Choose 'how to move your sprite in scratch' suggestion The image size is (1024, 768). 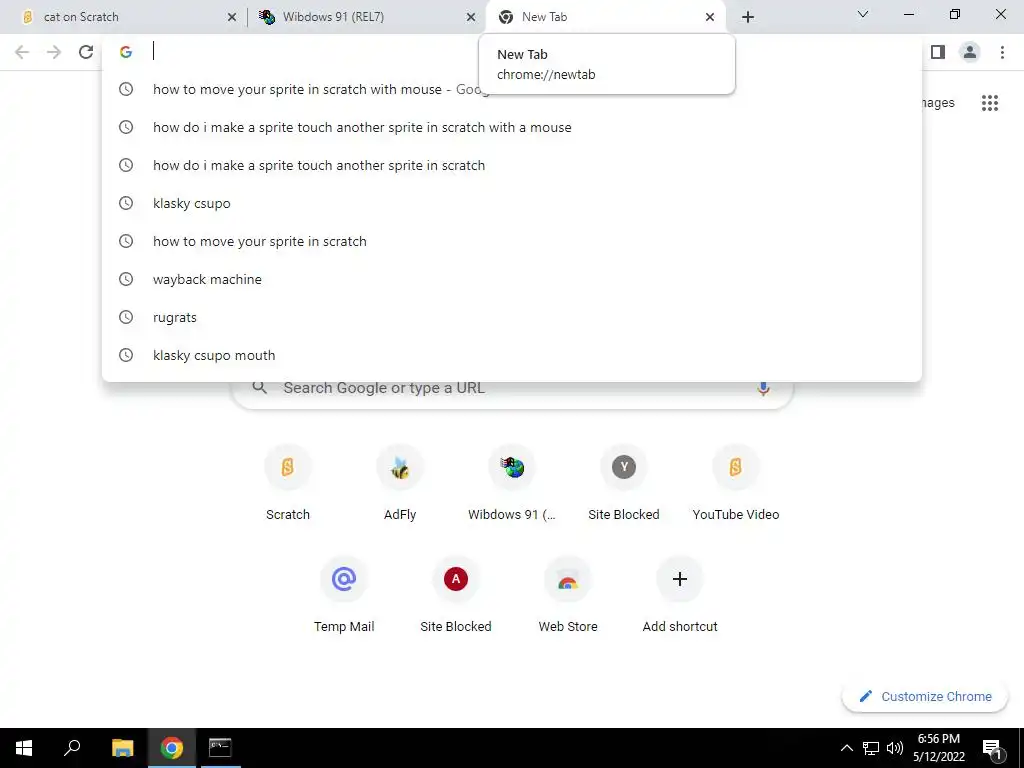[512, 241]
